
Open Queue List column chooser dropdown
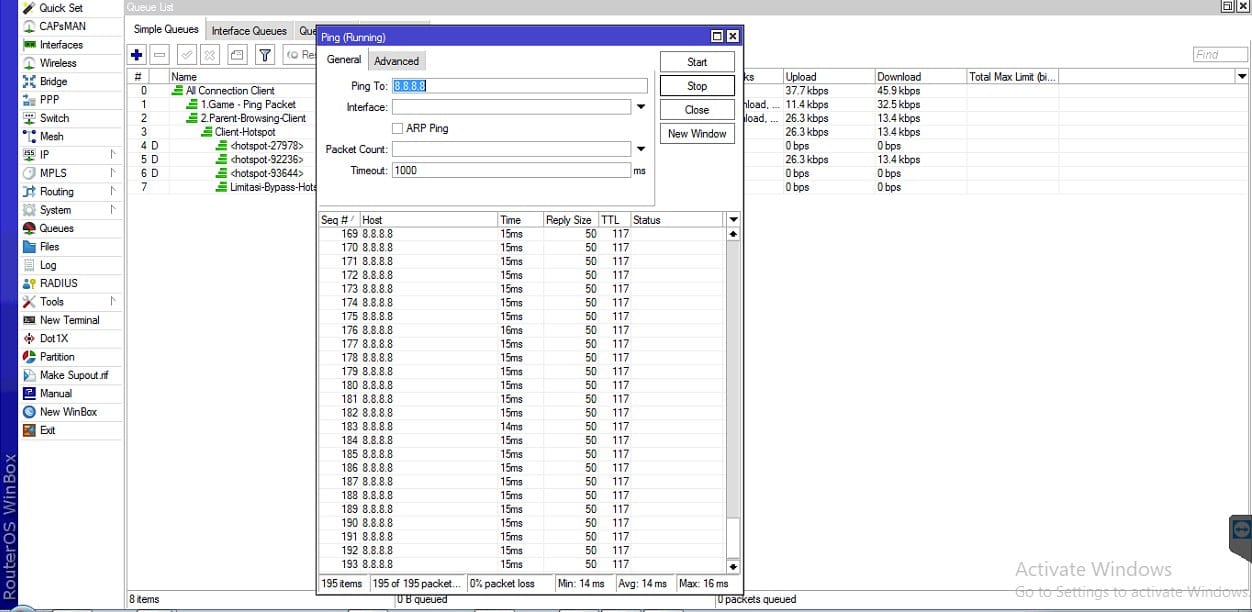tap(1242, 77)
